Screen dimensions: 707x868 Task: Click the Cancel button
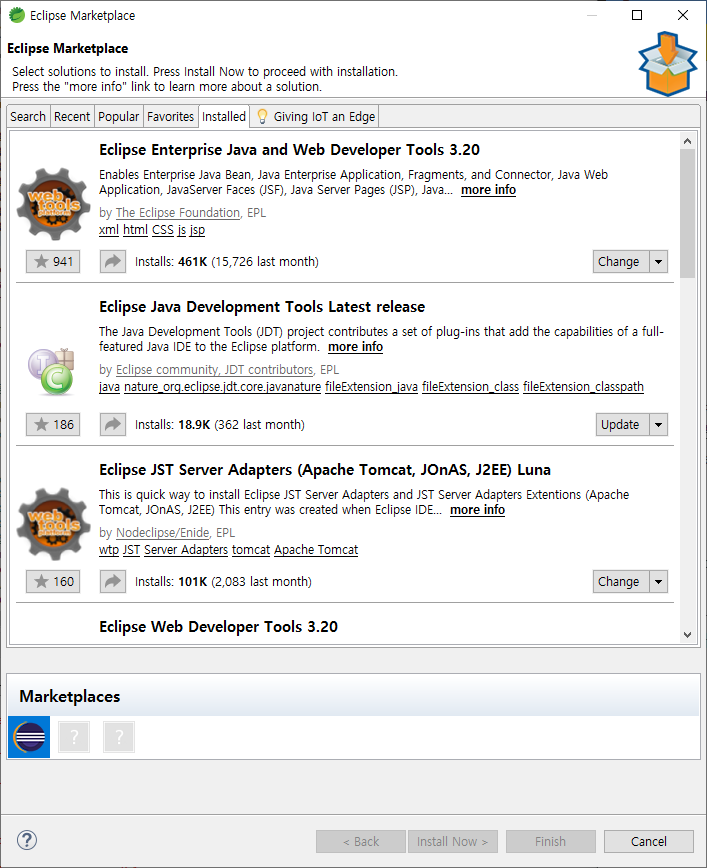pyautogui.click(x=648, y=841)
